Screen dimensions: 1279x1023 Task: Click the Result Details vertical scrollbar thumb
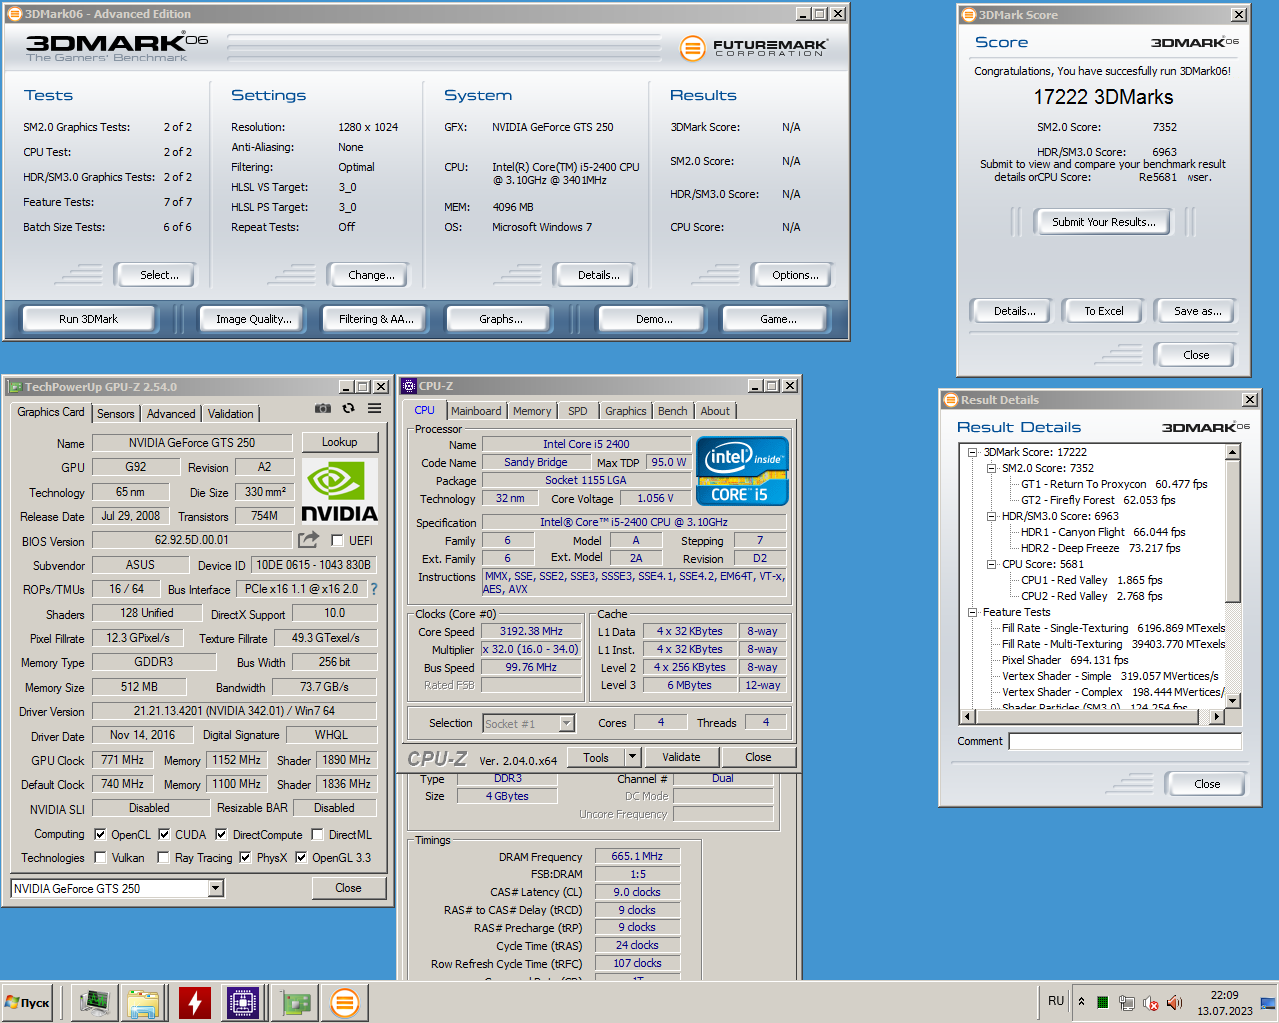(x=1233, y=530)
